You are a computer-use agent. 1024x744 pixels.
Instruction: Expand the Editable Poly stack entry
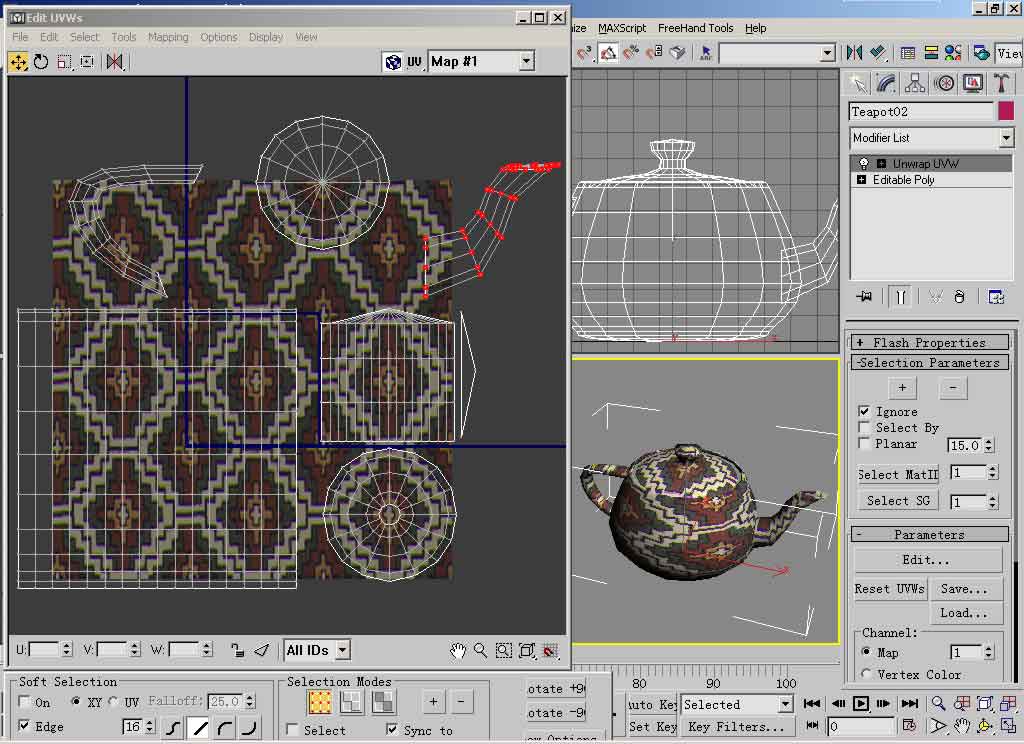click(x=861, y=180)
